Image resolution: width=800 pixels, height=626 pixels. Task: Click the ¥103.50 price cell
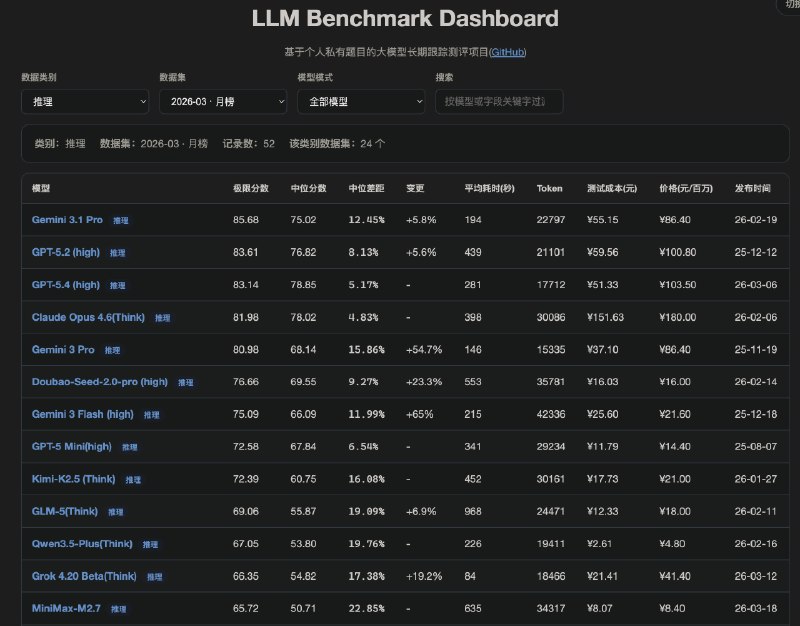point(678,285)
